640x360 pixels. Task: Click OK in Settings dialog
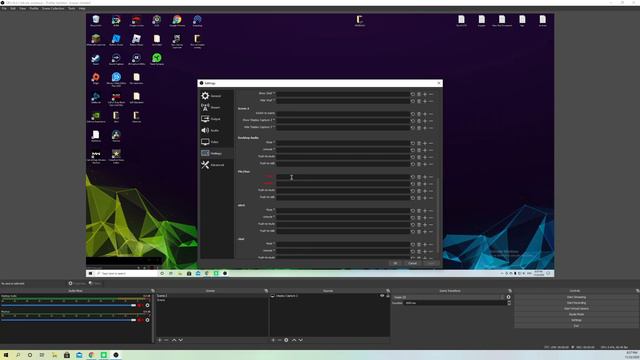point(395,263)
